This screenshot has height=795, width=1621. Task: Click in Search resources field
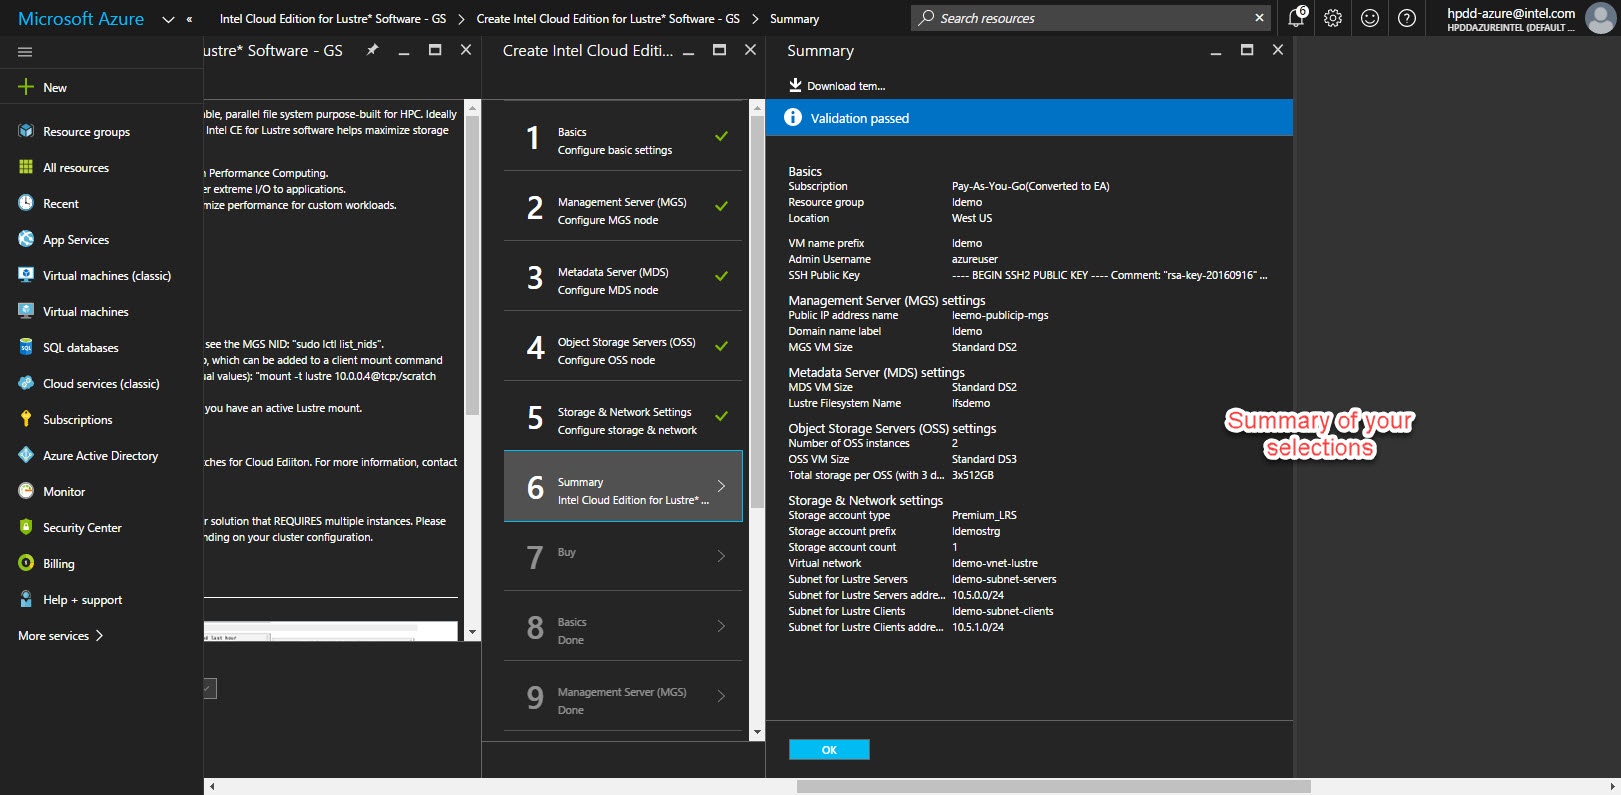tap(1090, 18)
